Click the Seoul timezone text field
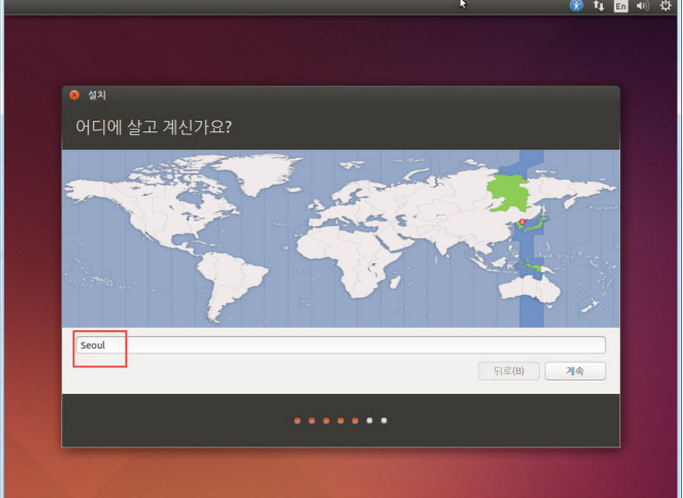Image resolution: width=683 pixels, height=498 pixels. pyautogui.click(x=340, y=345)
